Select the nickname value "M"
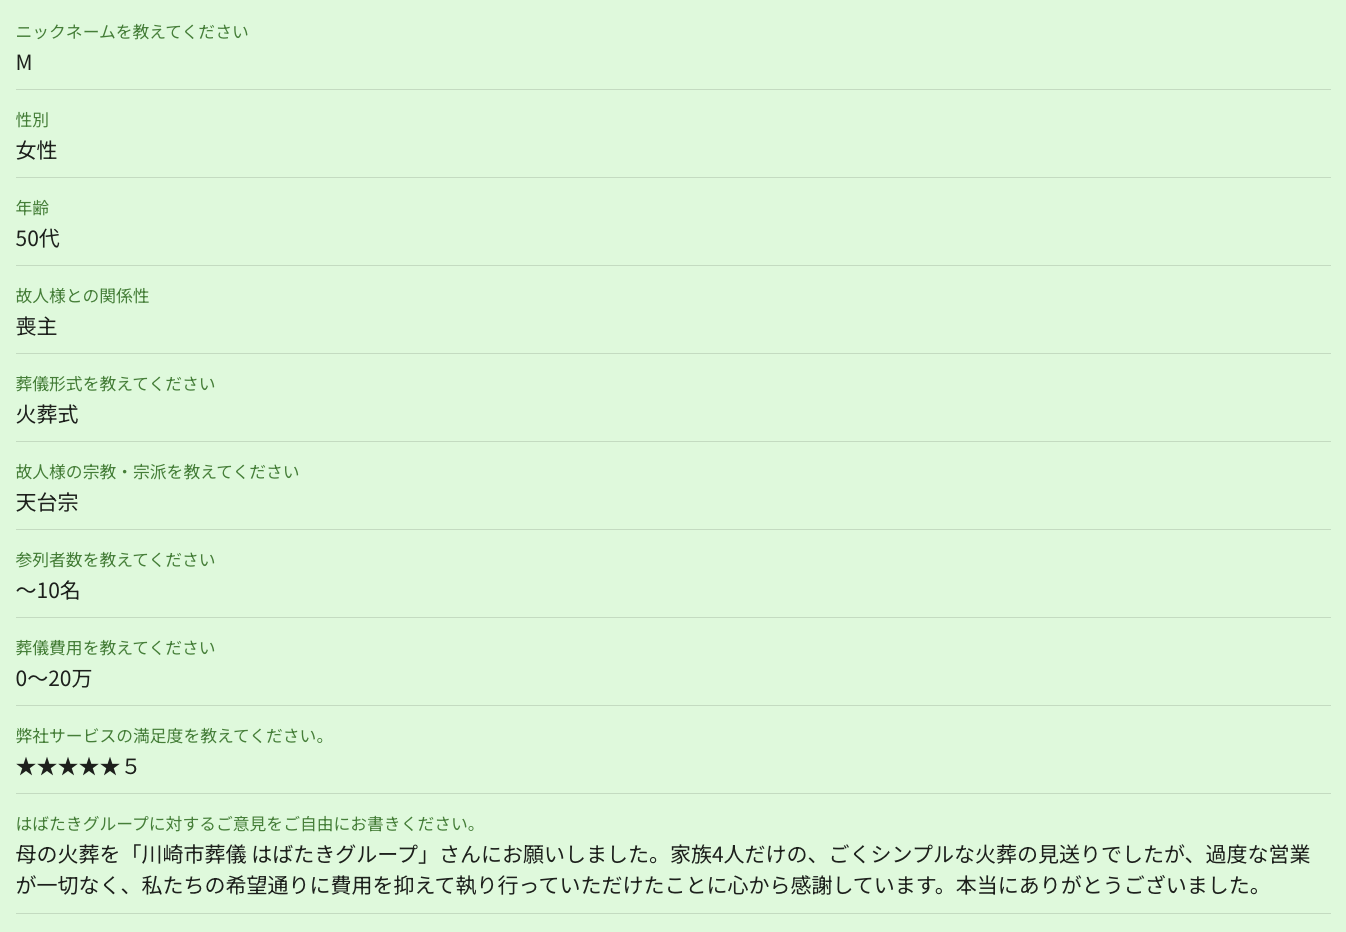The height and width of the screenshot is (932, 1346). point(24,63)
